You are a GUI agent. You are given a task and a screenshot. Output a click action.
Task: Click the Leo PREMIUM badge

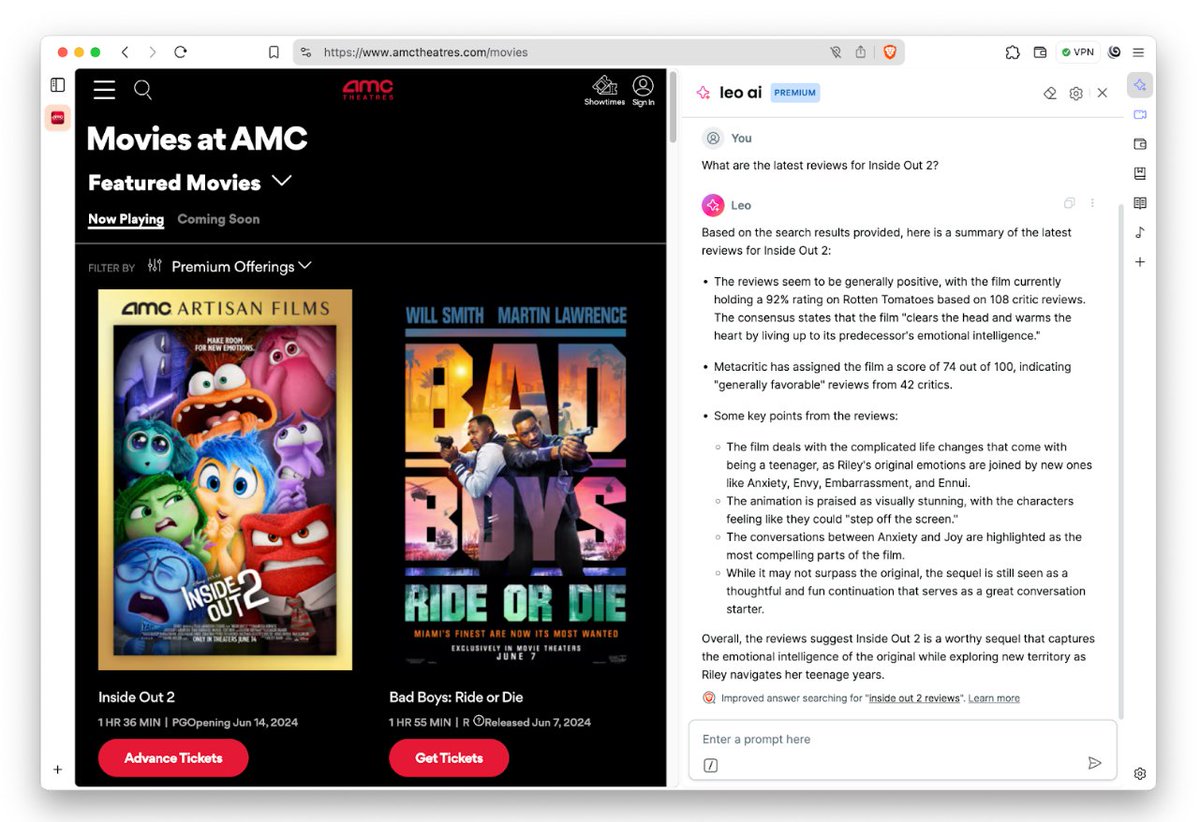pyautogui.click(x=795, y=93)
